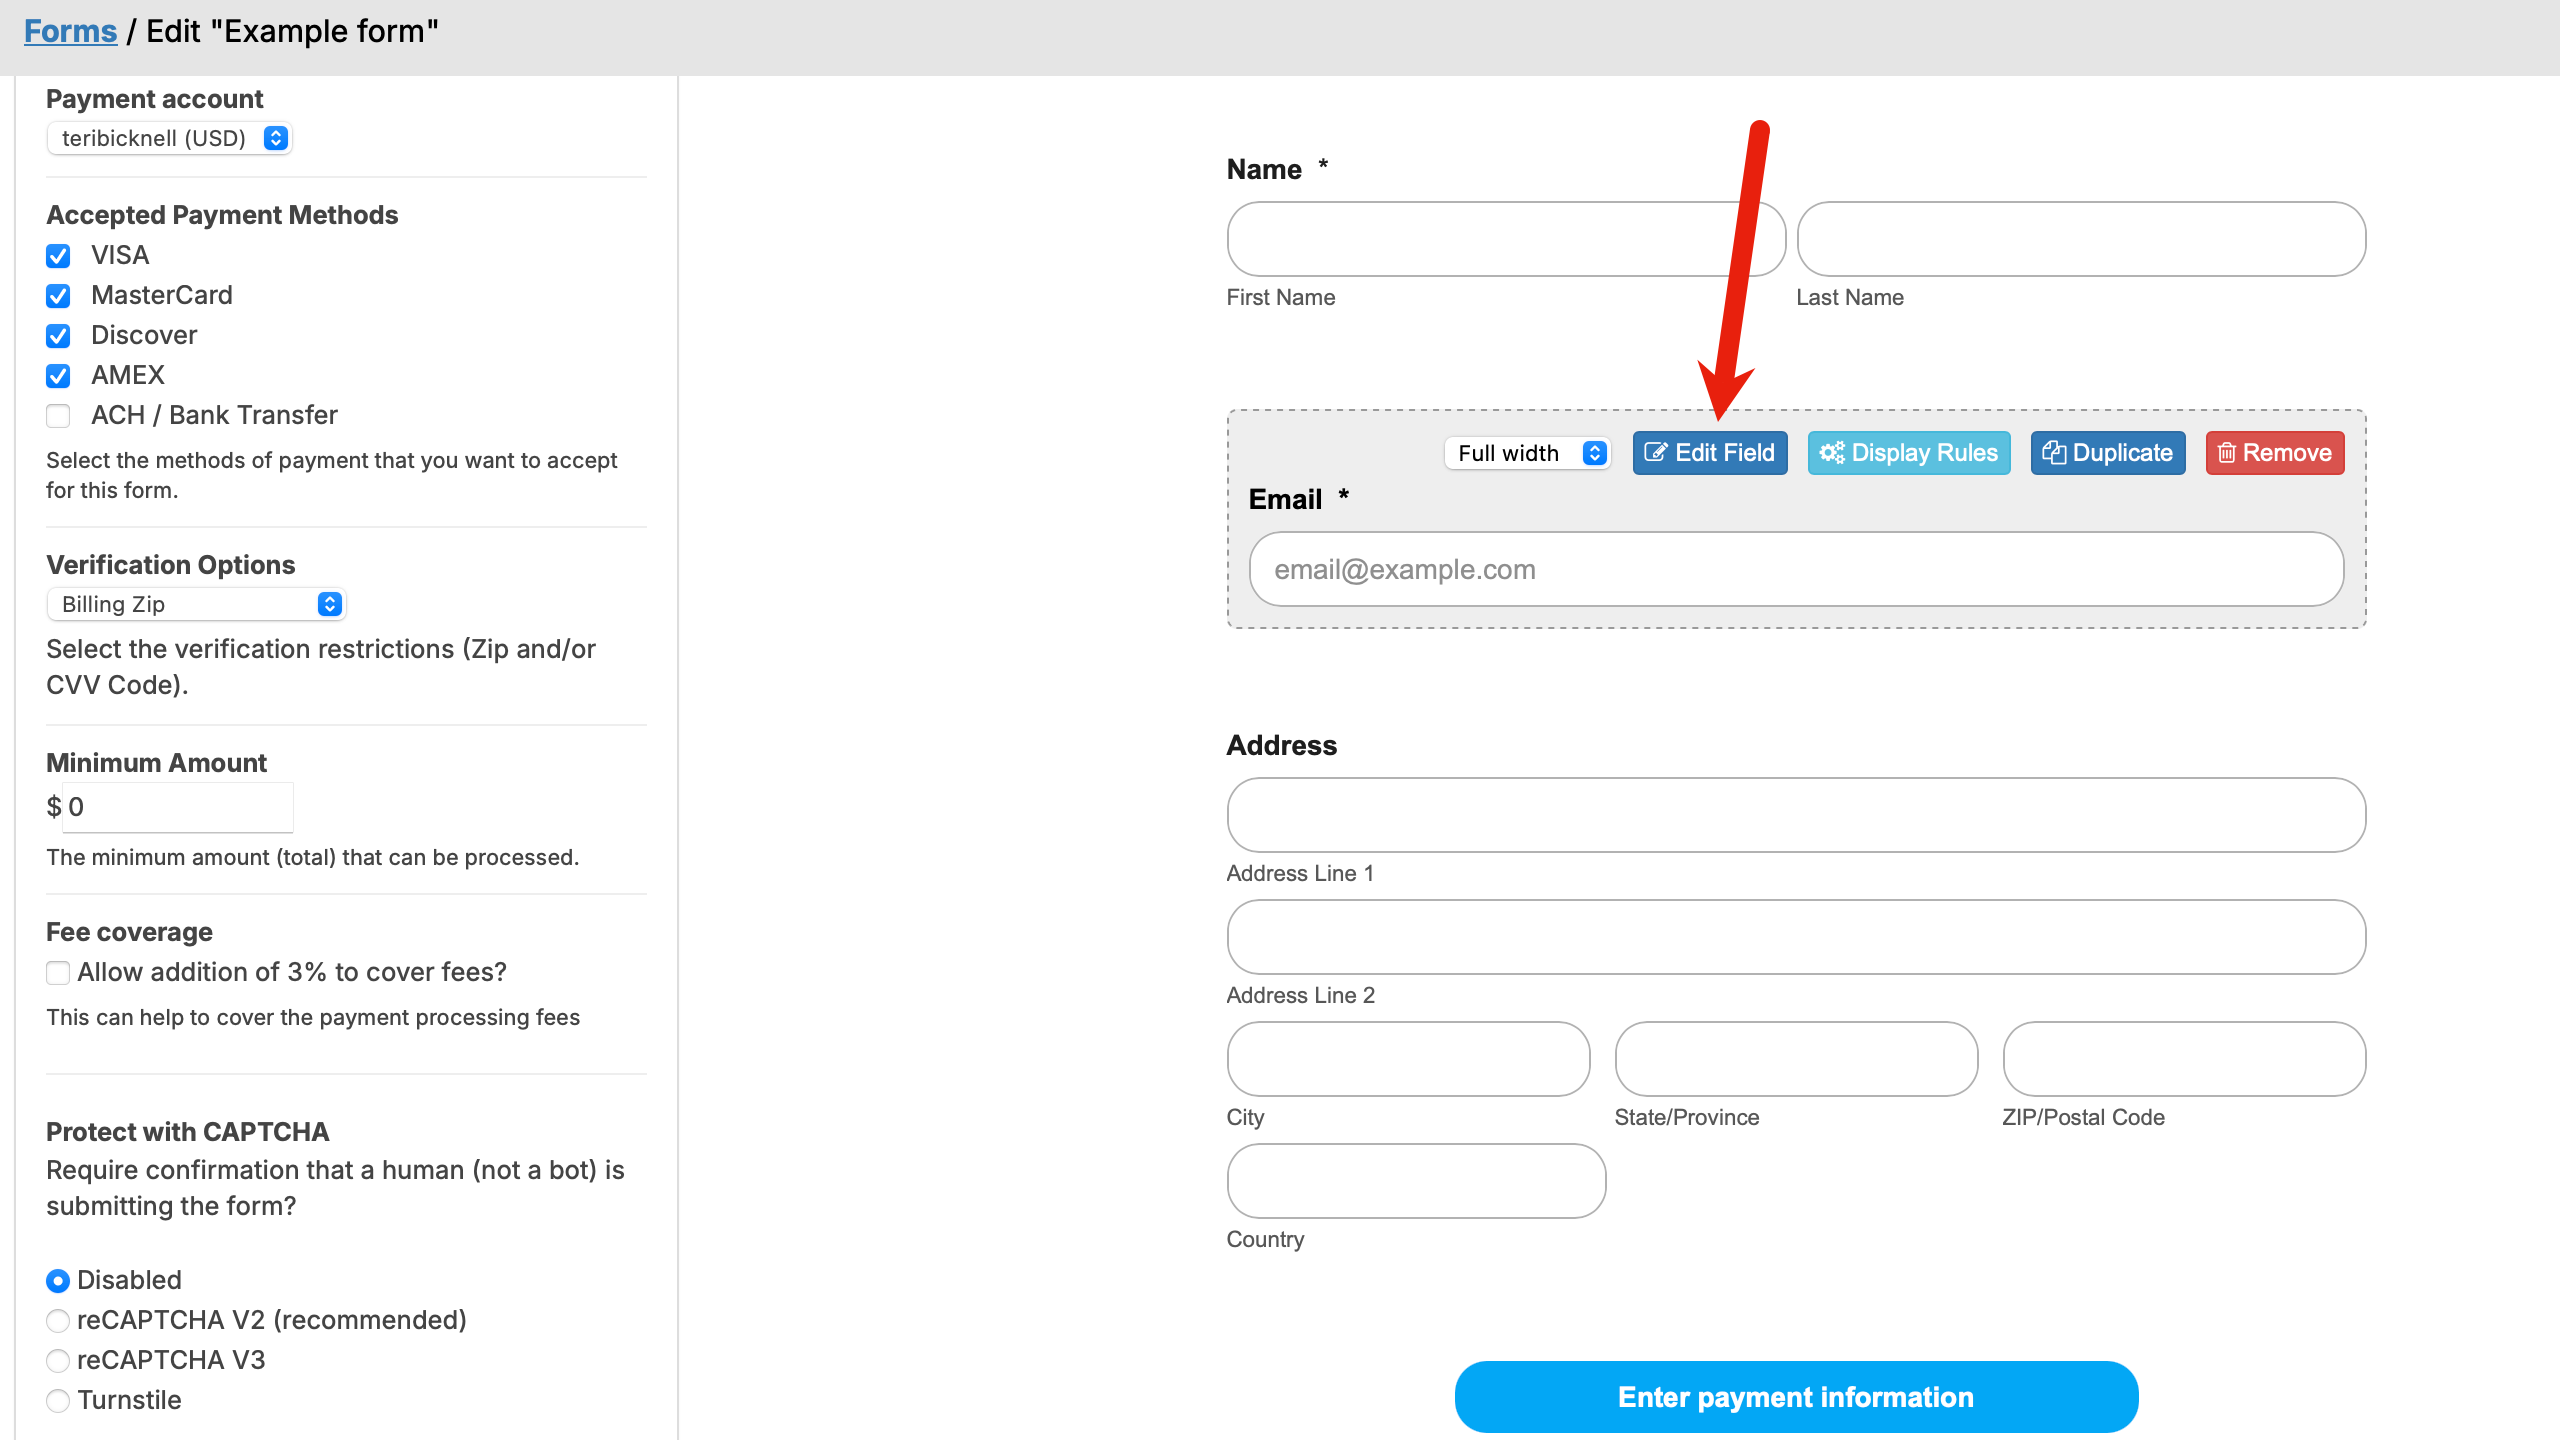
Task: Click the Remove trash icon
Action: (x=2227, y=453)
